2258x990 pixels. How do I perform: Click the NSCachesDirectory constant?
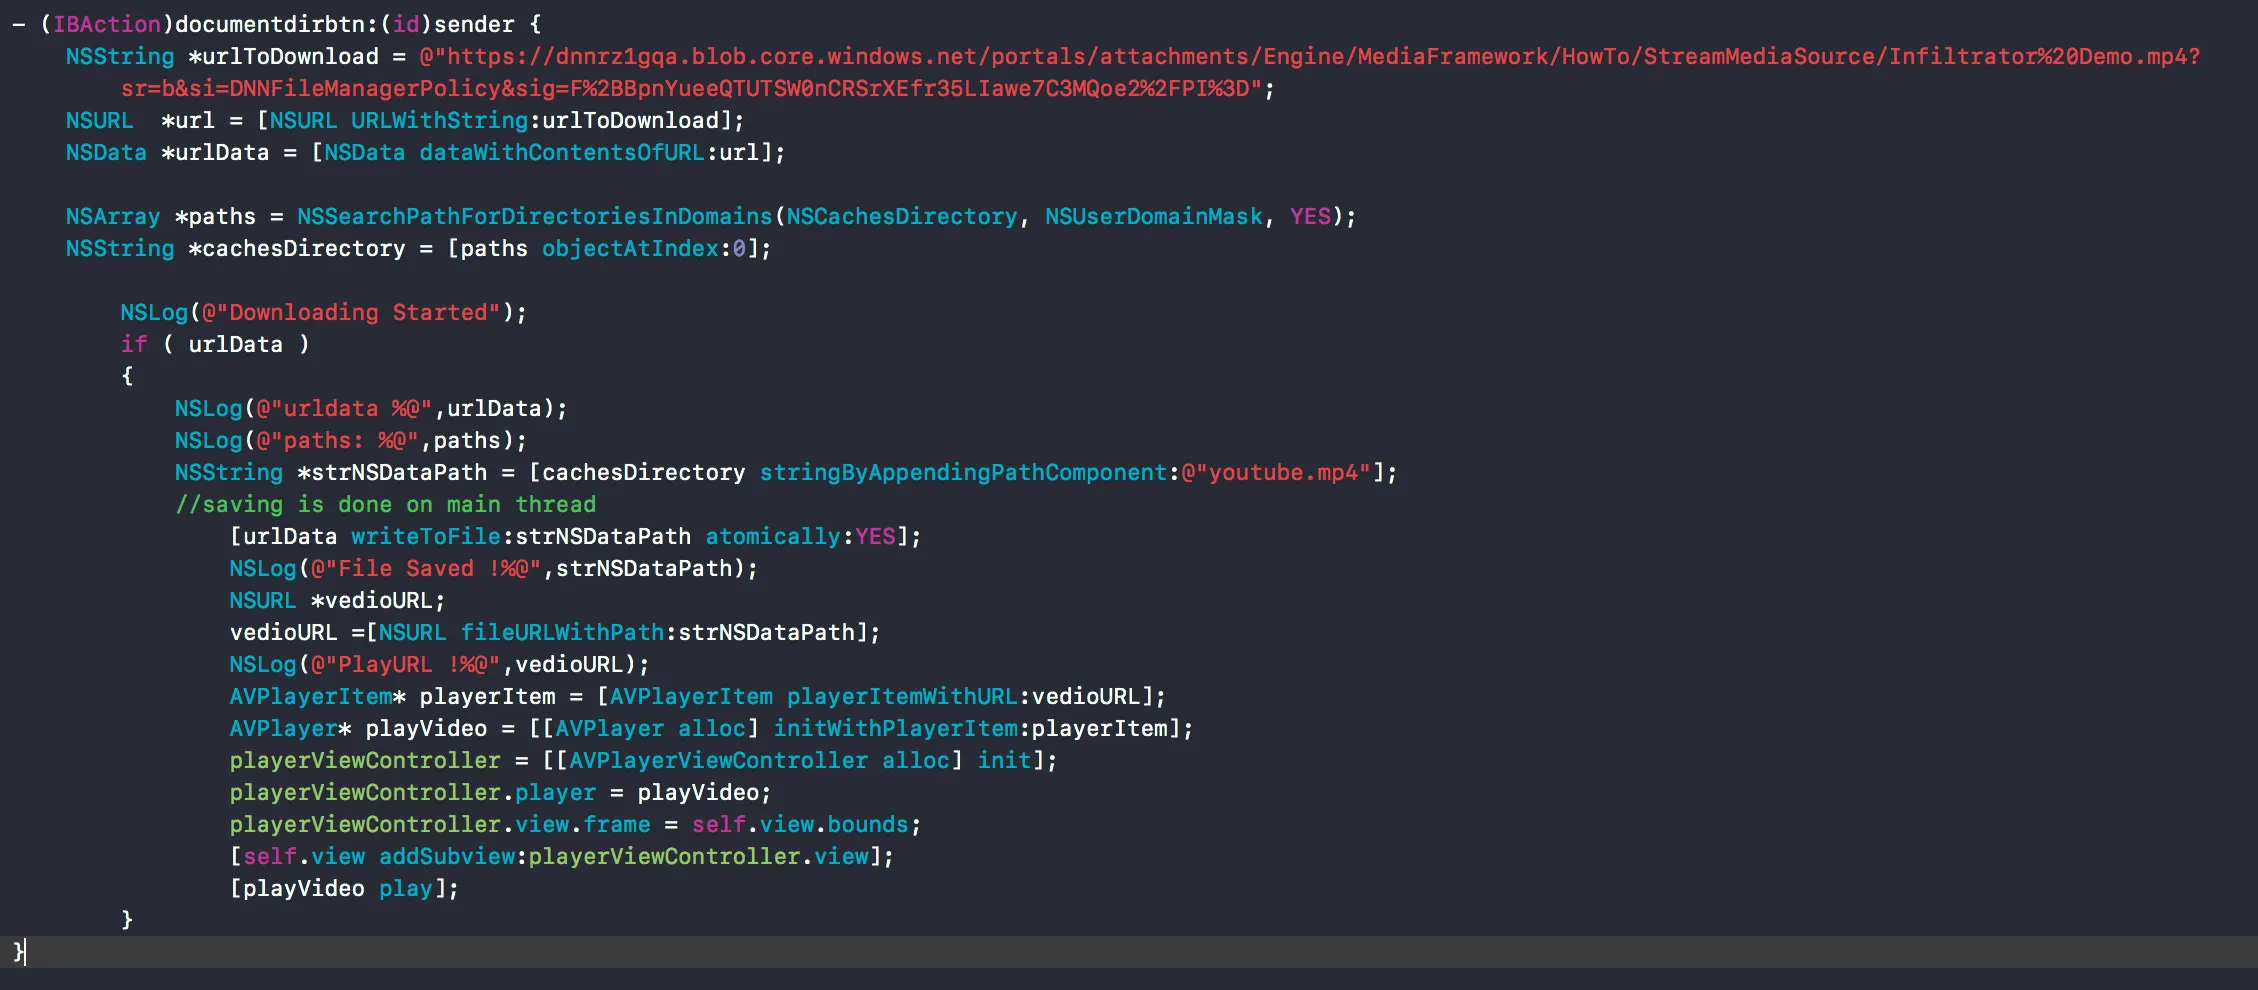coord(901,216)
